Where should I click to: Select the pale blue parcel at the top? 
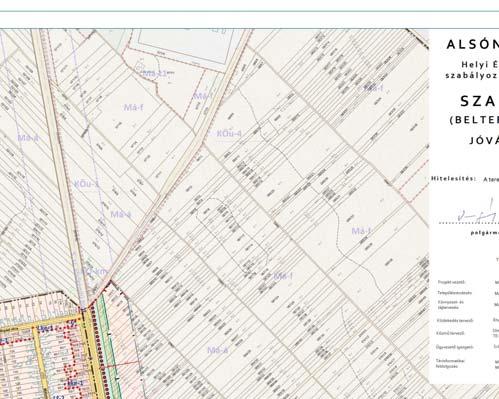tap(188, 45)
